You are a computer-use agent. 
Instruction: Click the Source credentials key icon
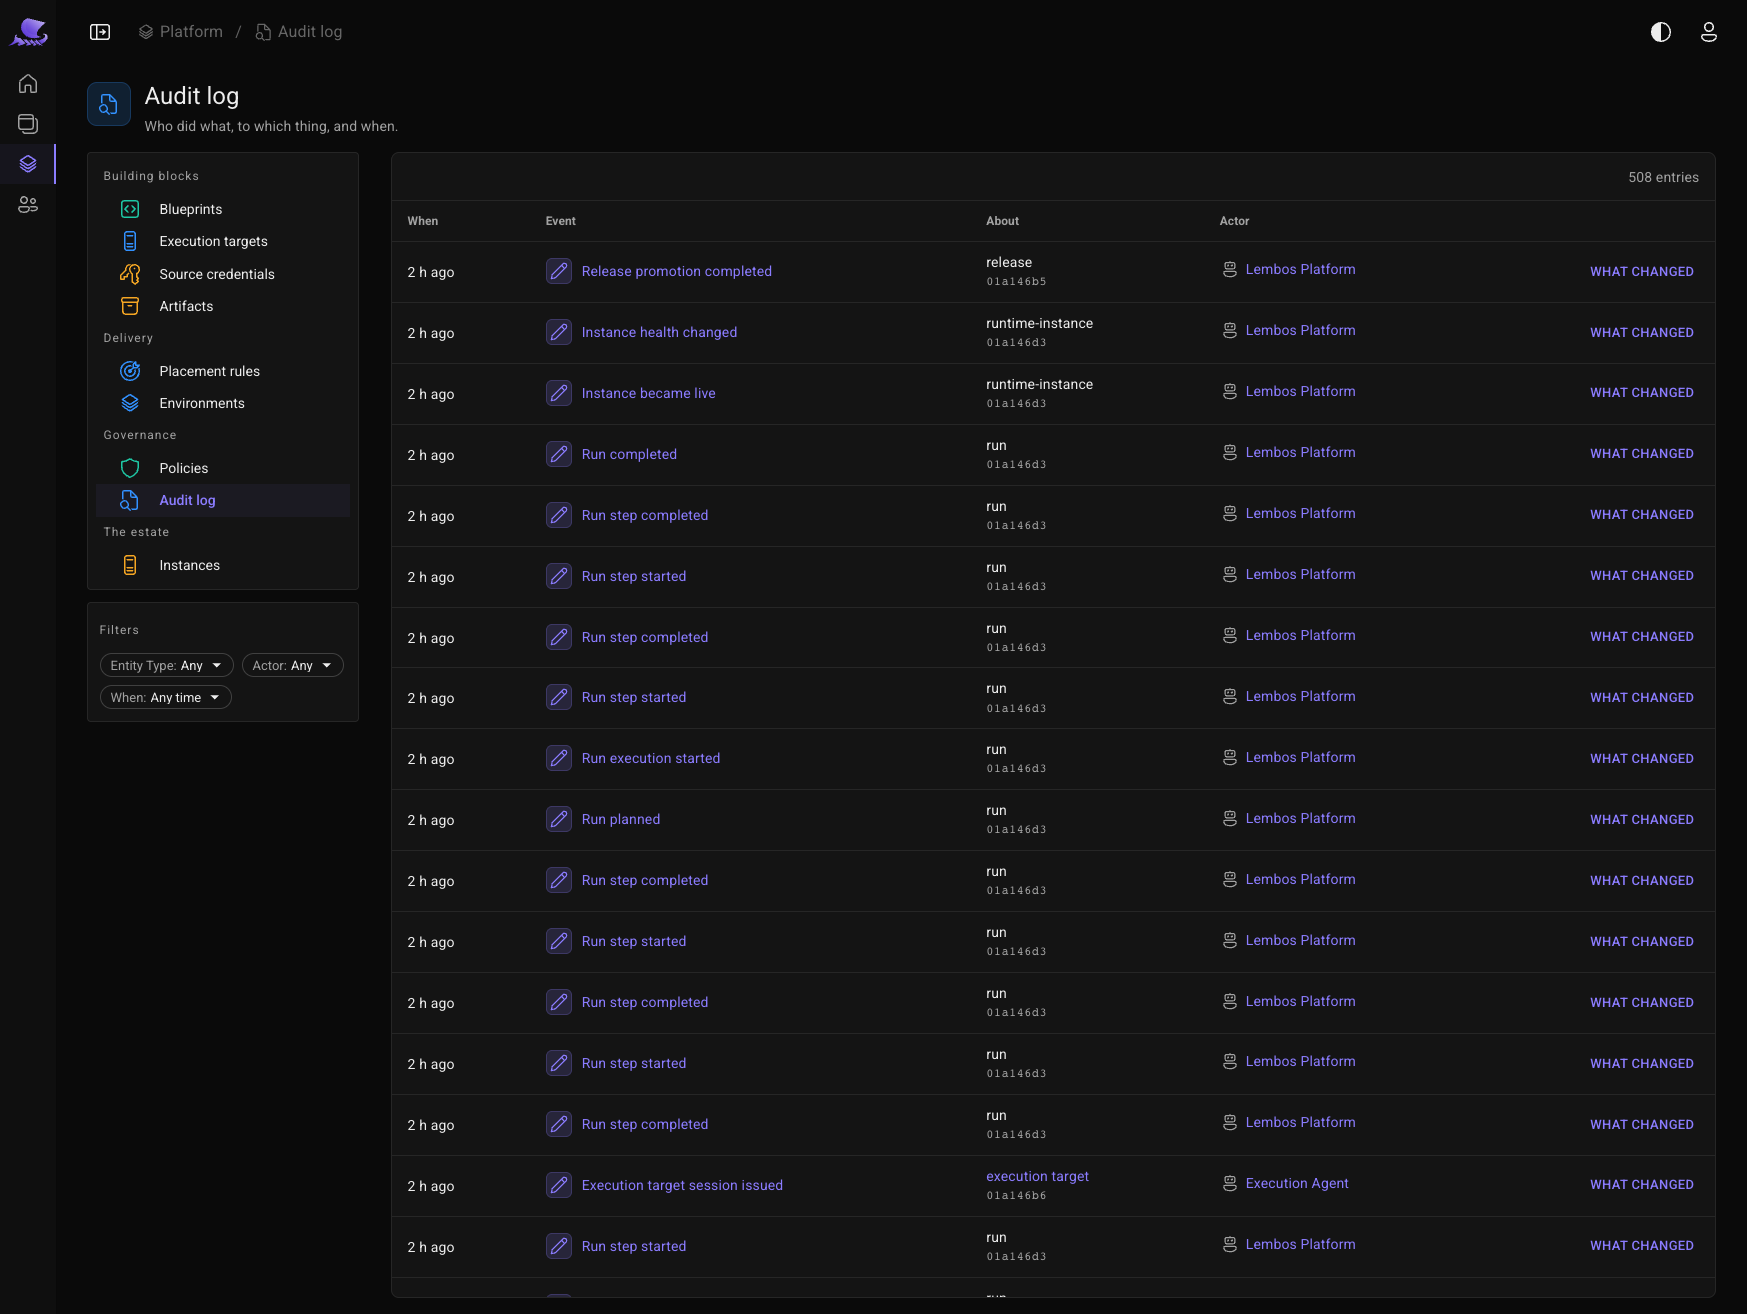point(130,274)
